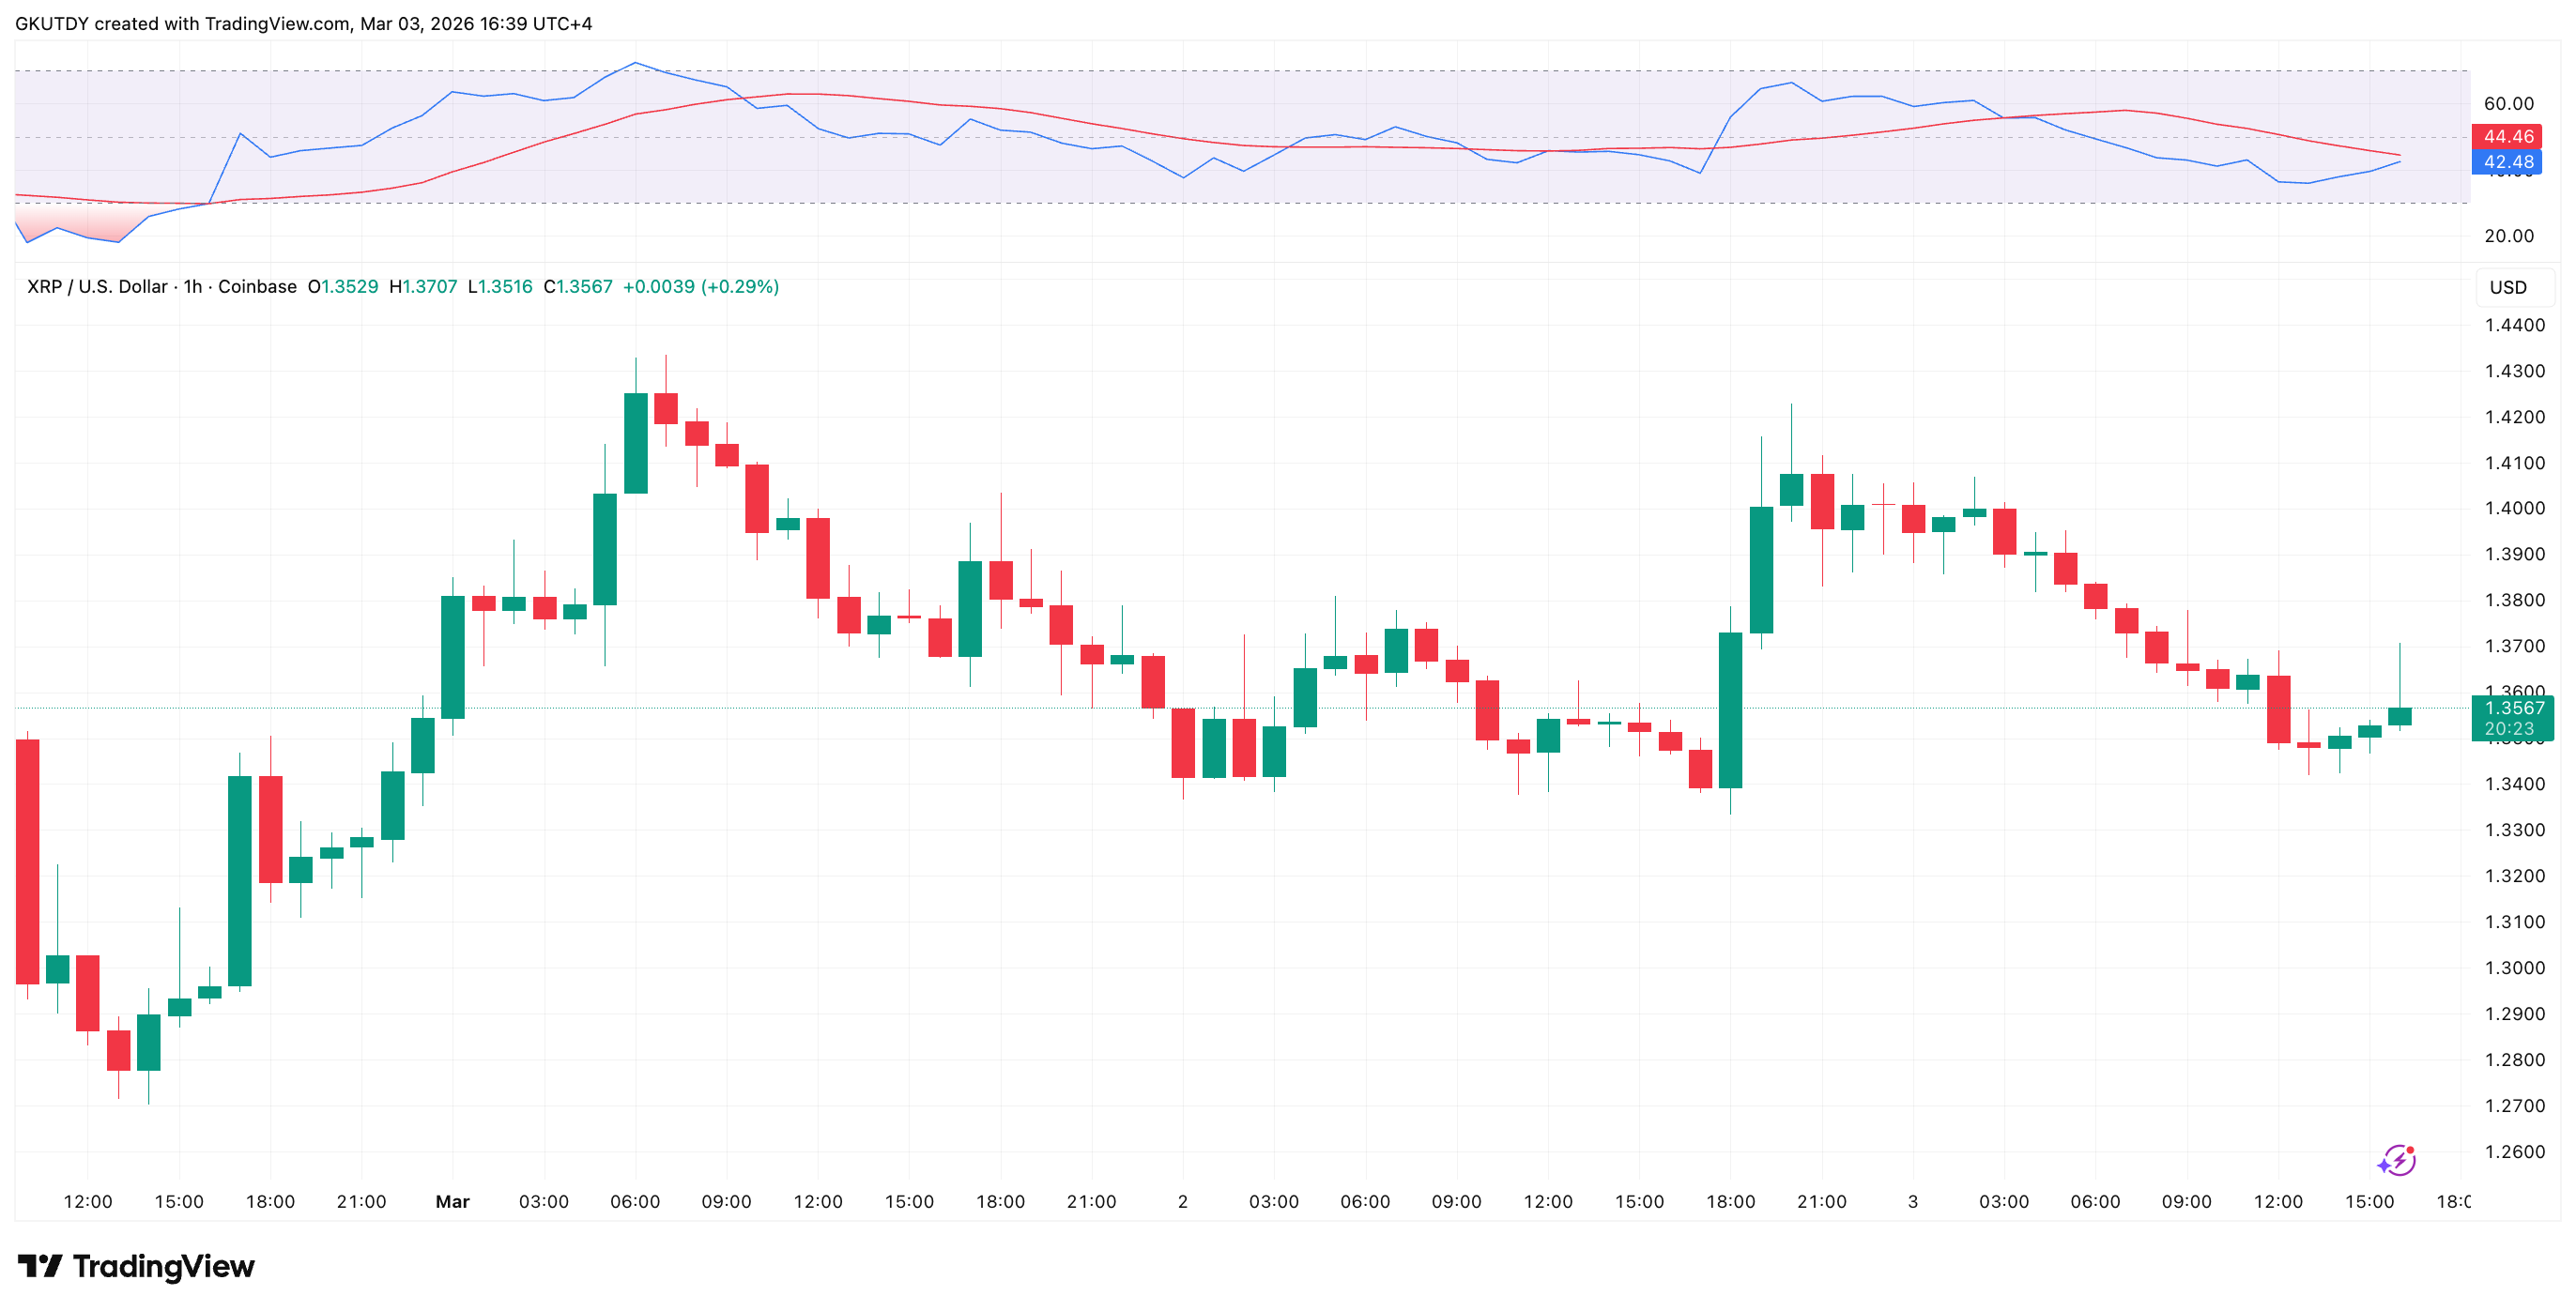This screenshot has width=2576, height=1311.
Task: Click the 1.2600 price axis label
Action: coord(2514,1152)
